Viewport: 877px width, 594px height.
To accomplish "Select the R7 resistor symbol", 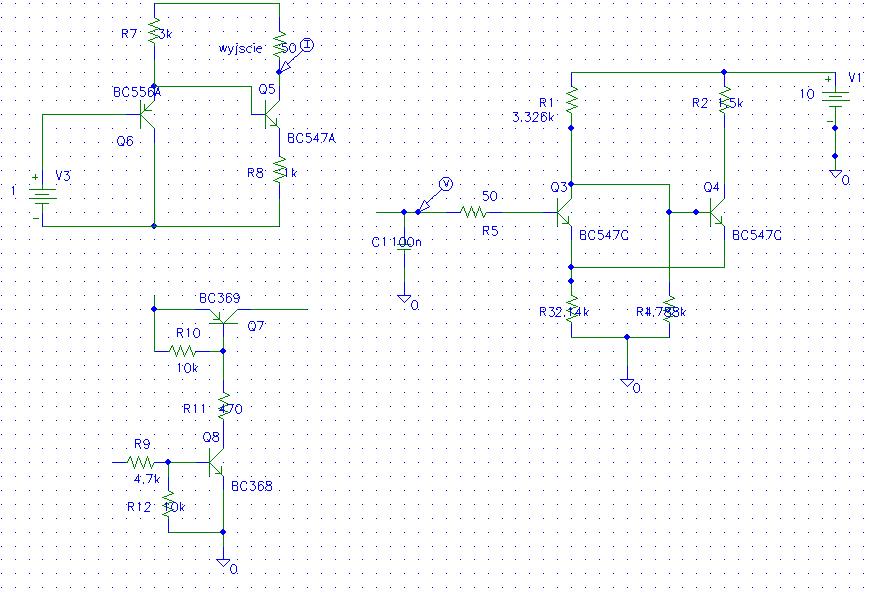I will (x=154, y=32).
